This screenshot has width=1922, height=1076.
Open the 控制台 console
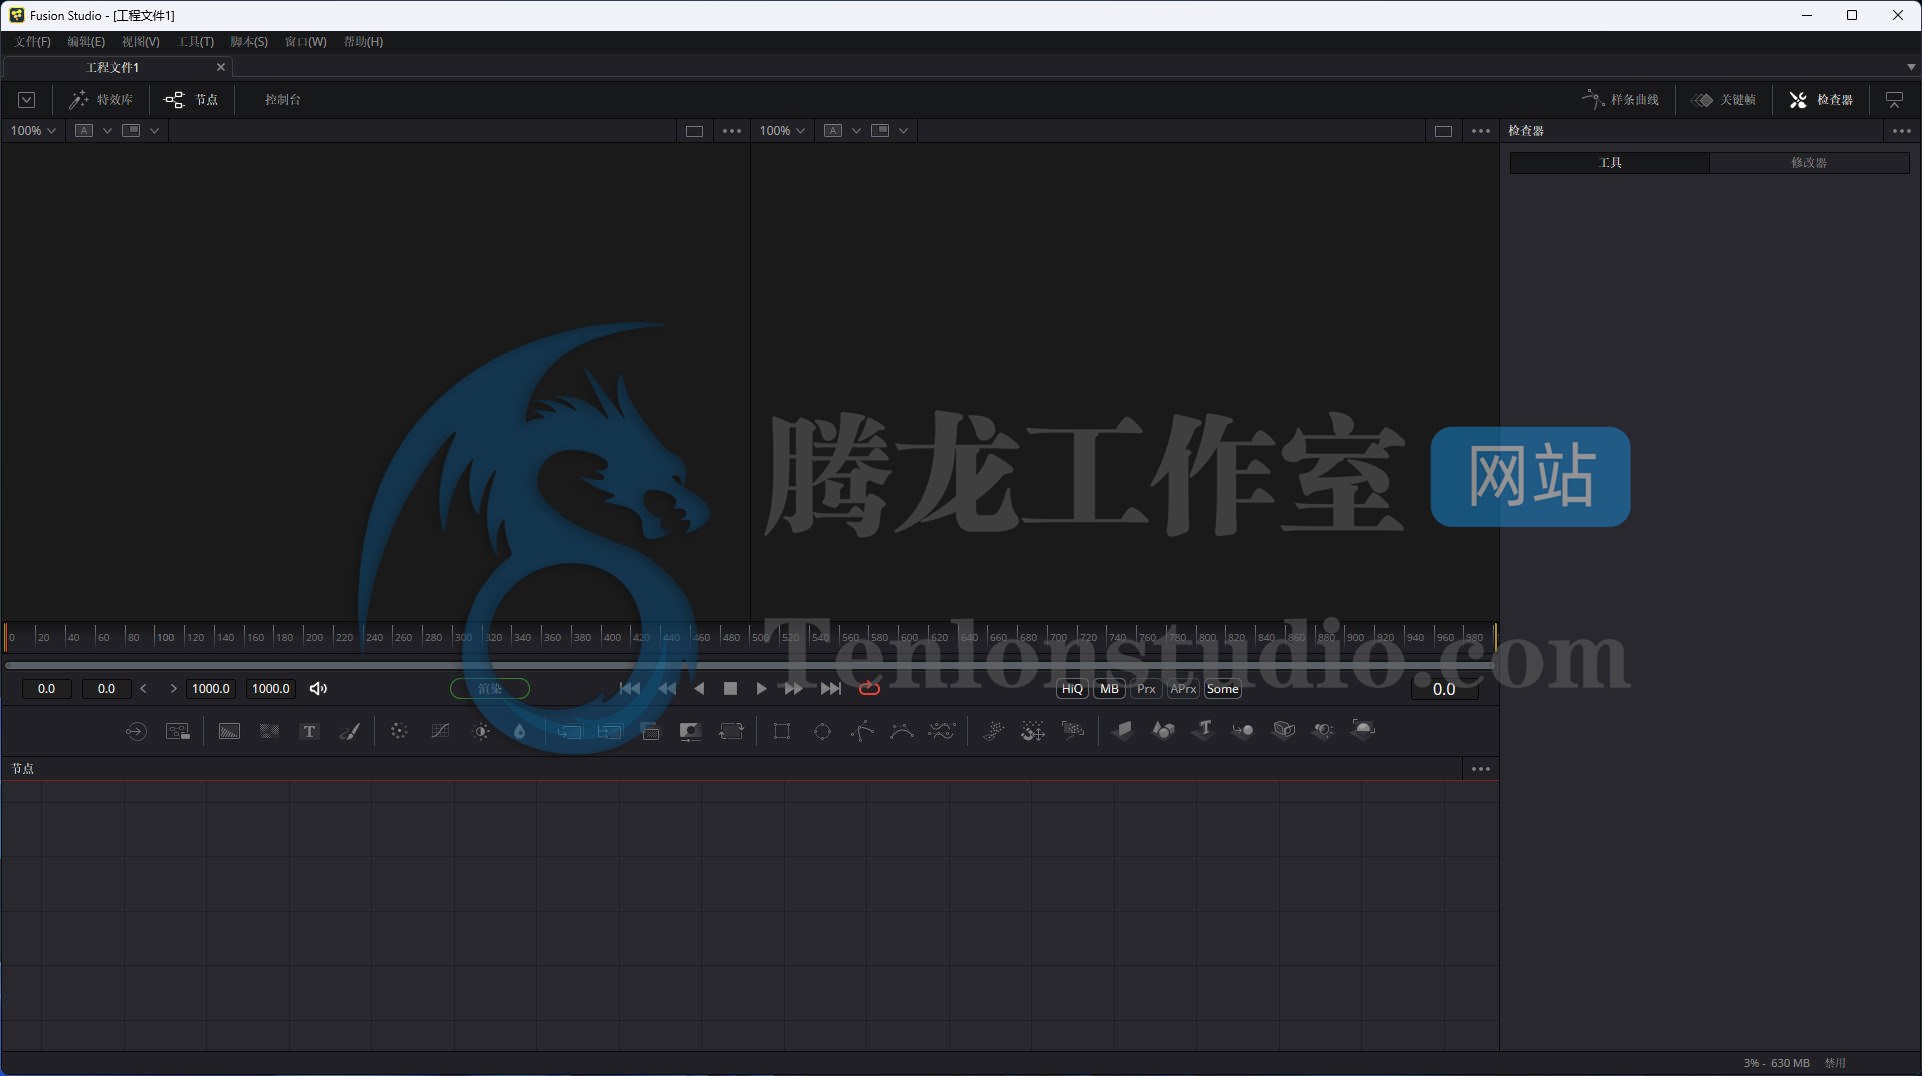click(283, 100)
